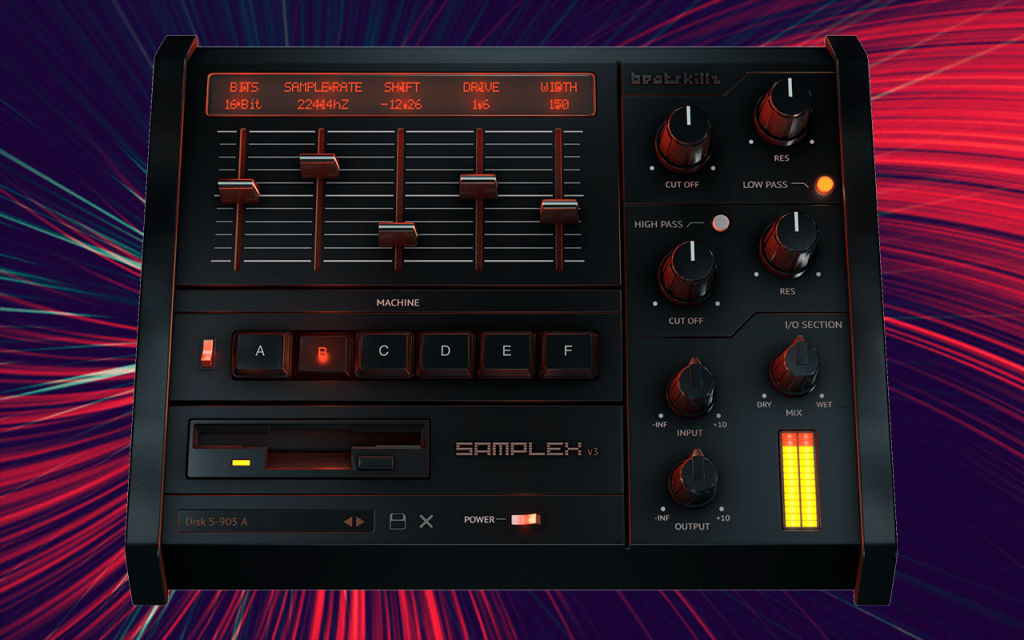Pick machine F button
Viewport: 1024px width, 640px height.
coord(568,355)
